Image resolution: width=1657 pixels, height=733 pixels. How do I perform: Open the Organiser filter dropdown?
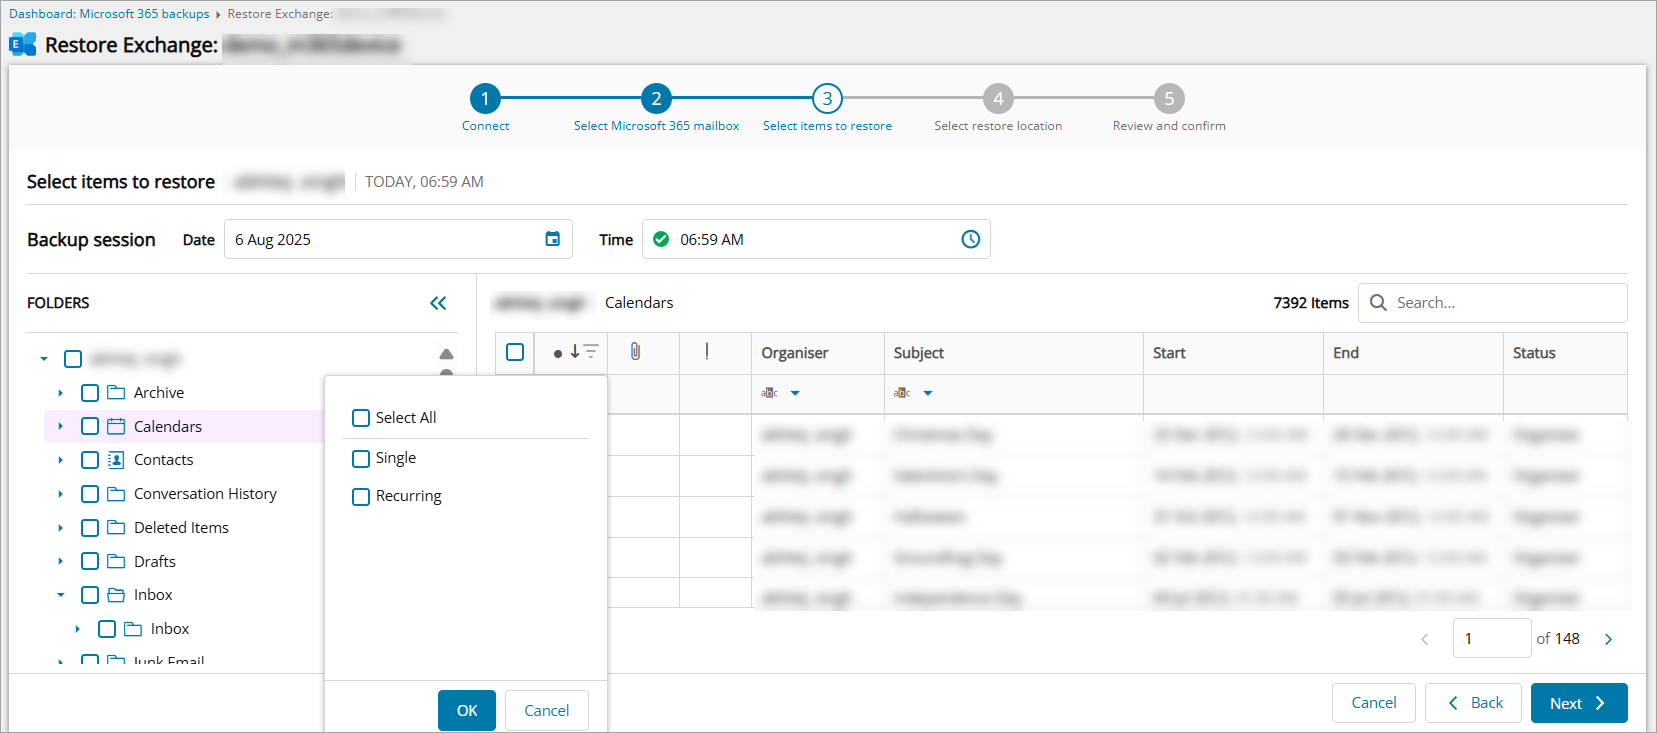(x=795, y=393)
